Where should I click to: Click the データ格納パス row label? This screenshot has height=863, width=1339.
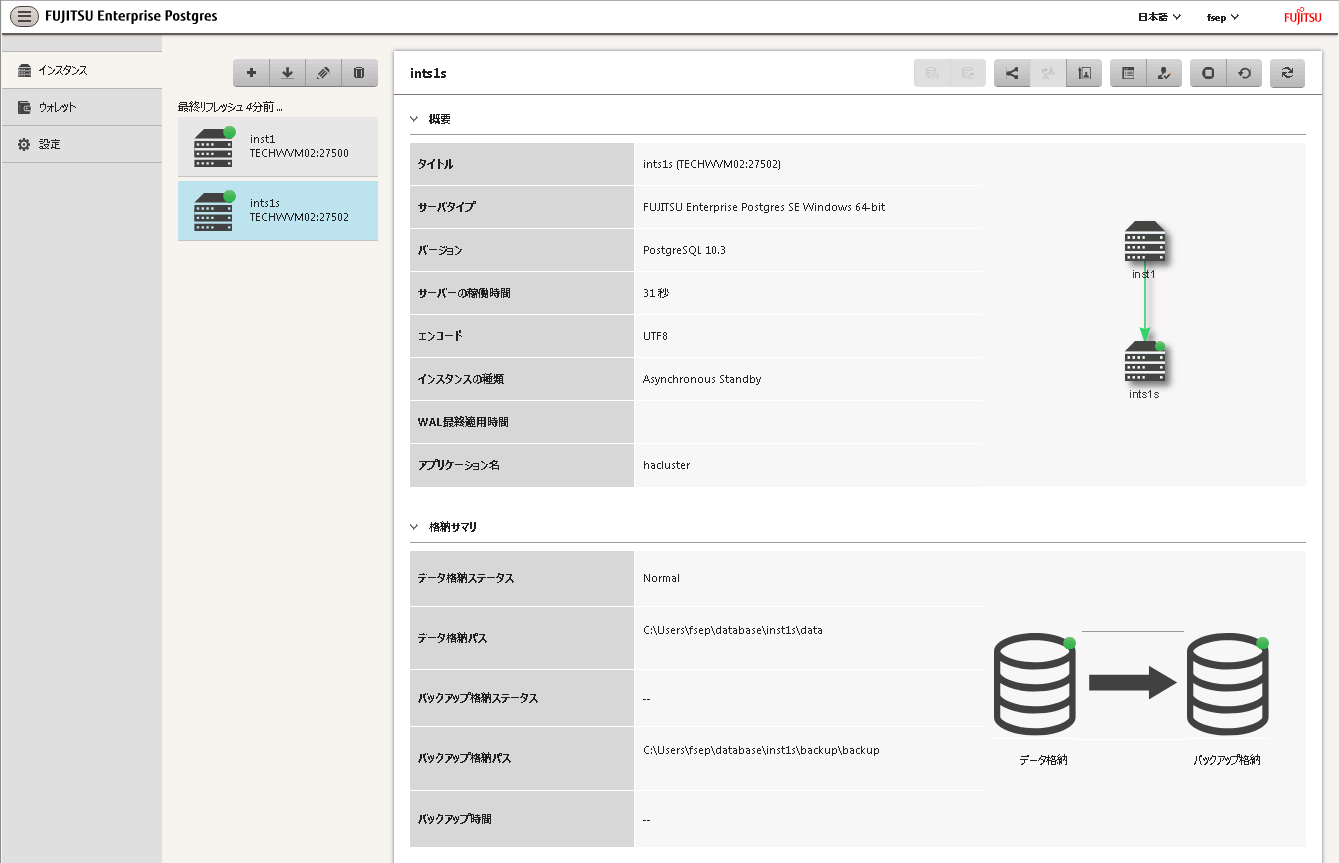coord(452,637)
